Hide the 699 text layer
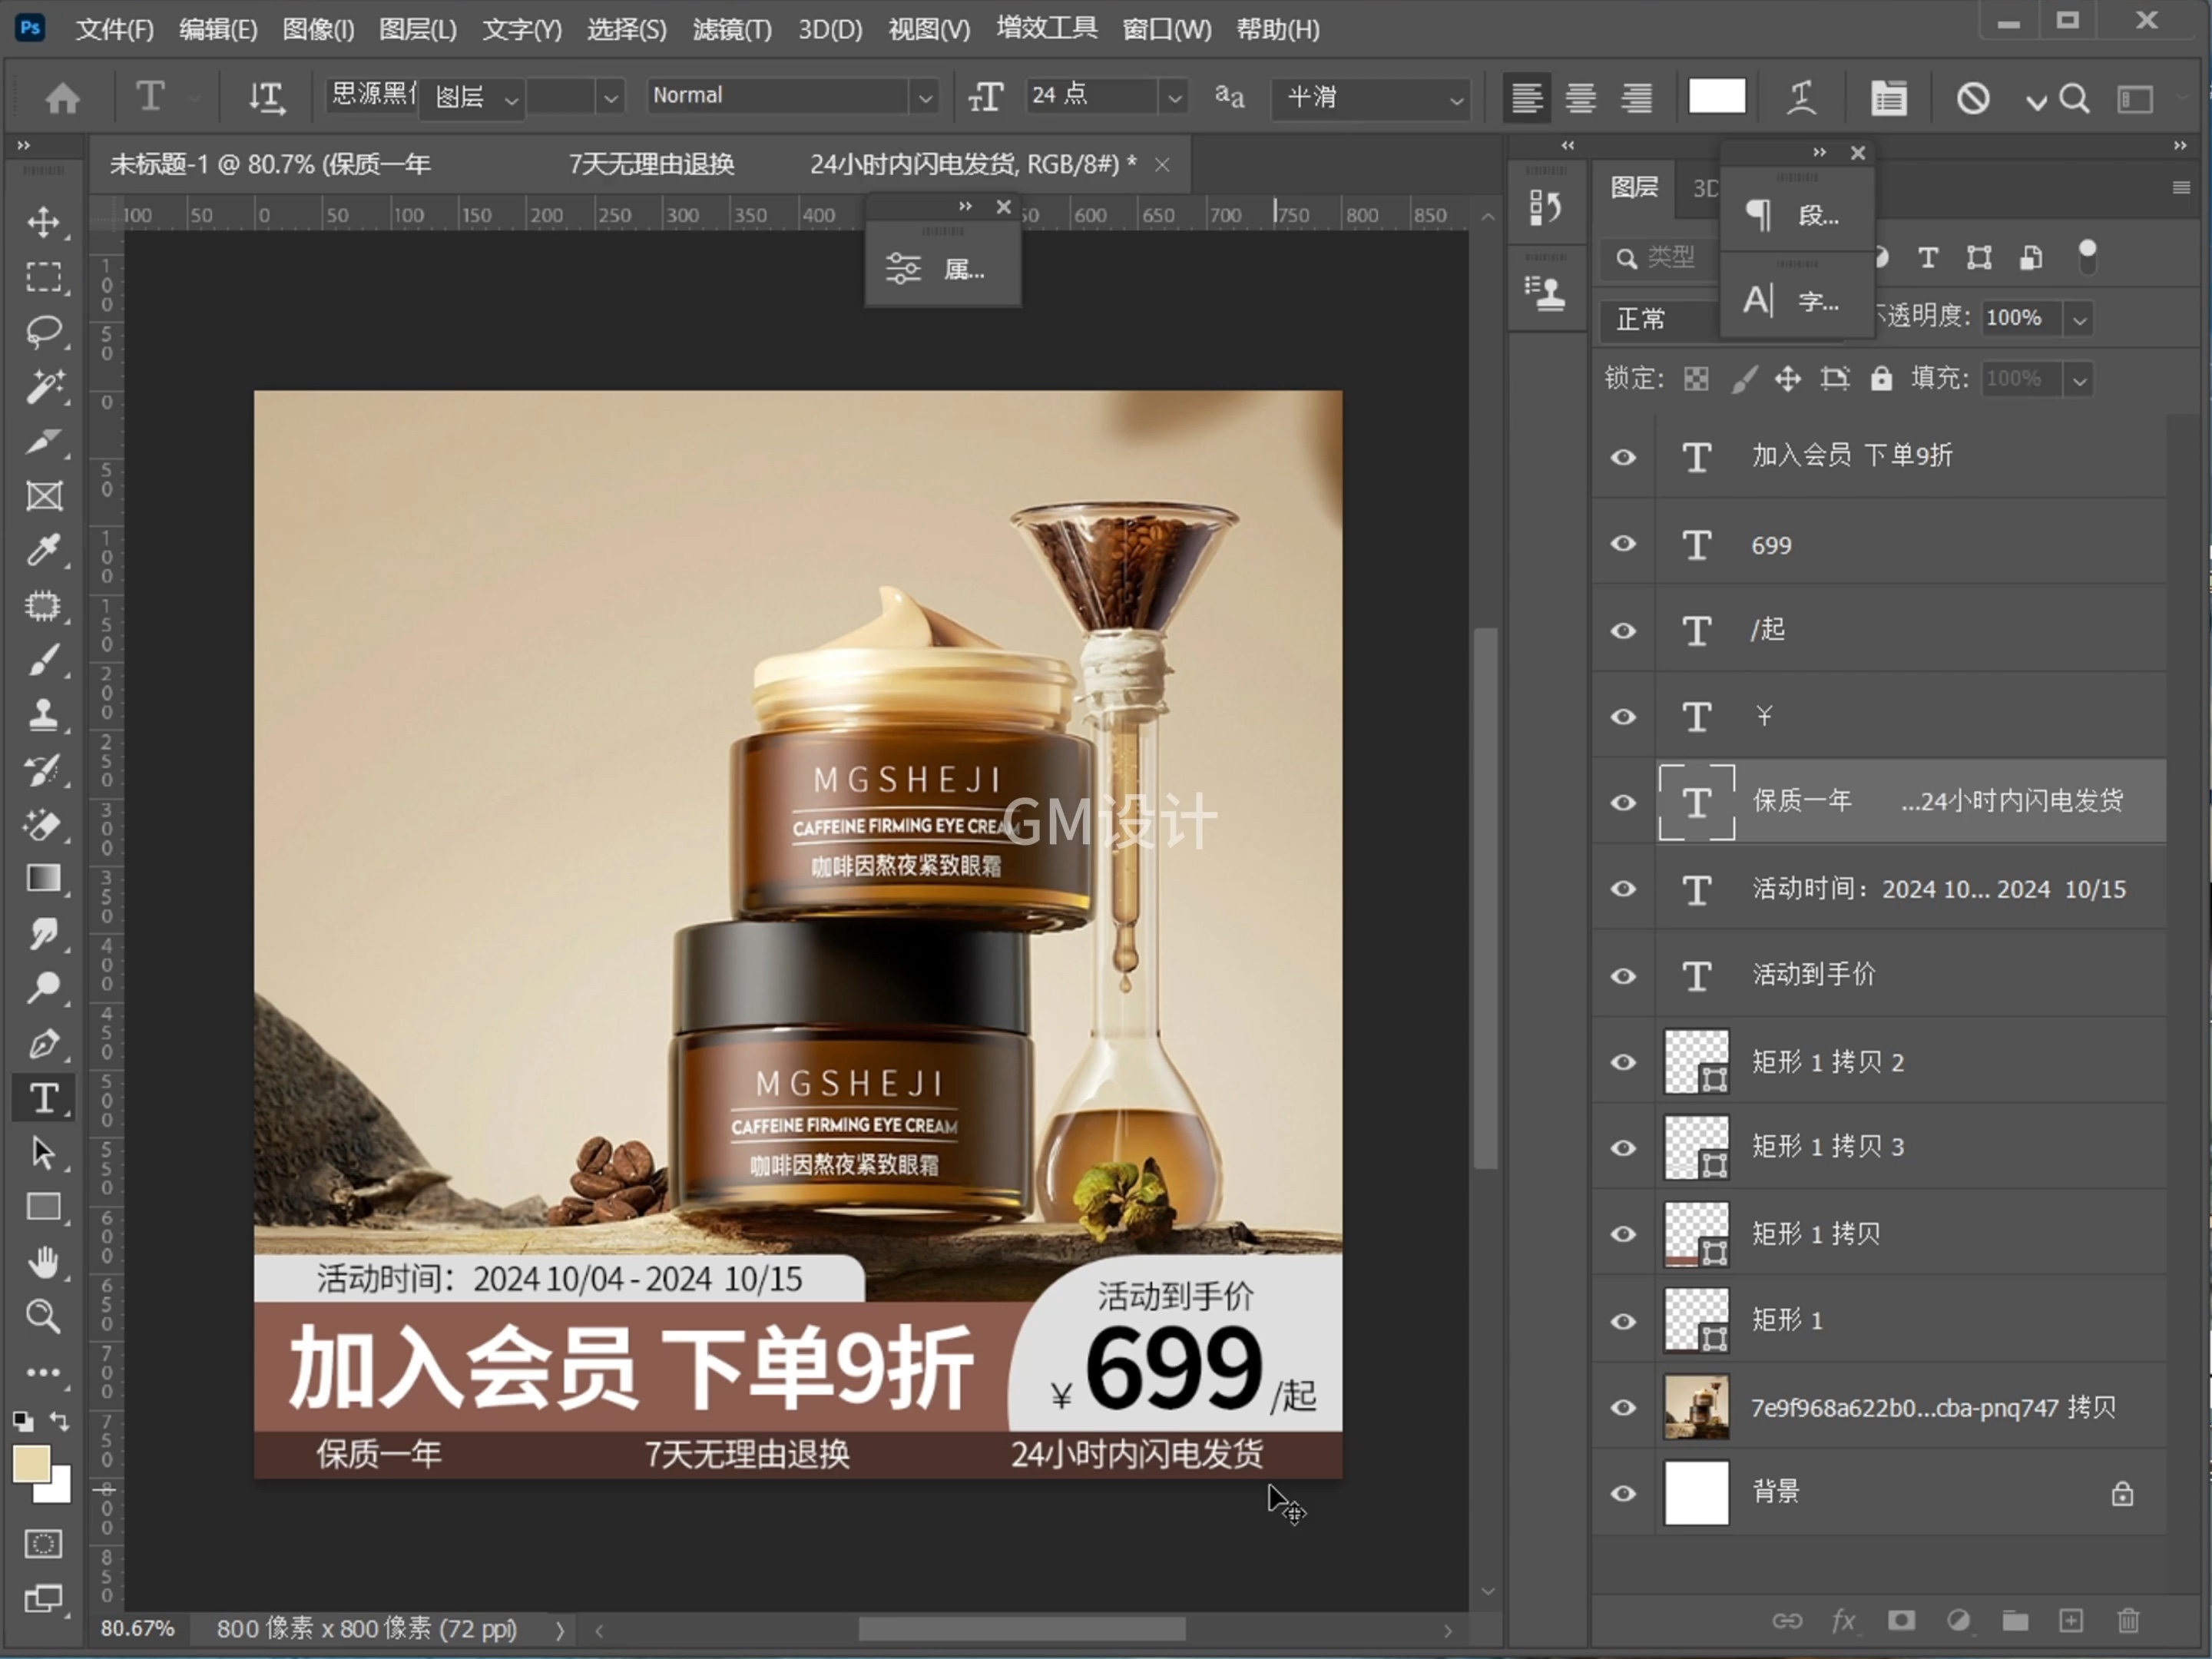Screen dimensions: 2212x1659 (x=1623, y=545)
